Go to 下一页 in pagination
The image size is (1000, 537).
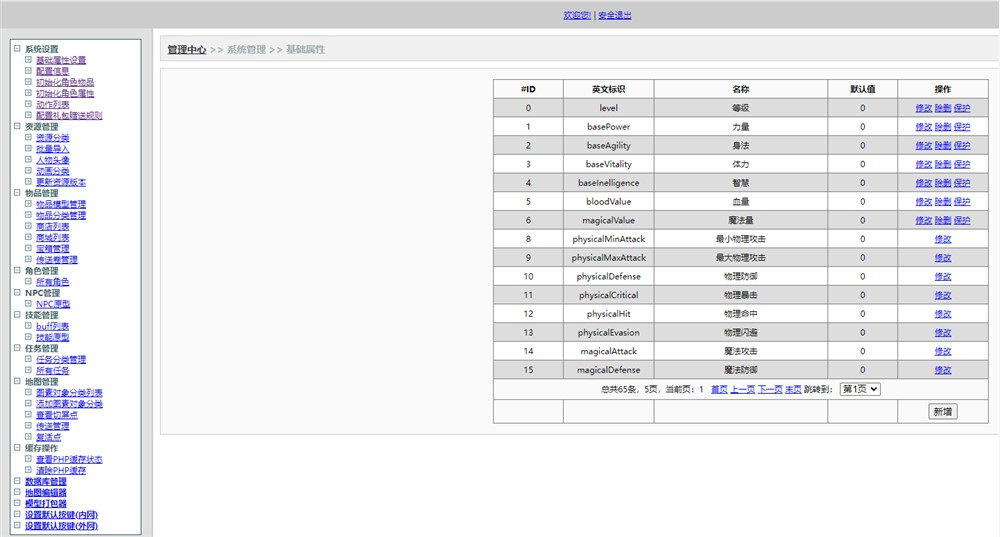coord(769,389)
